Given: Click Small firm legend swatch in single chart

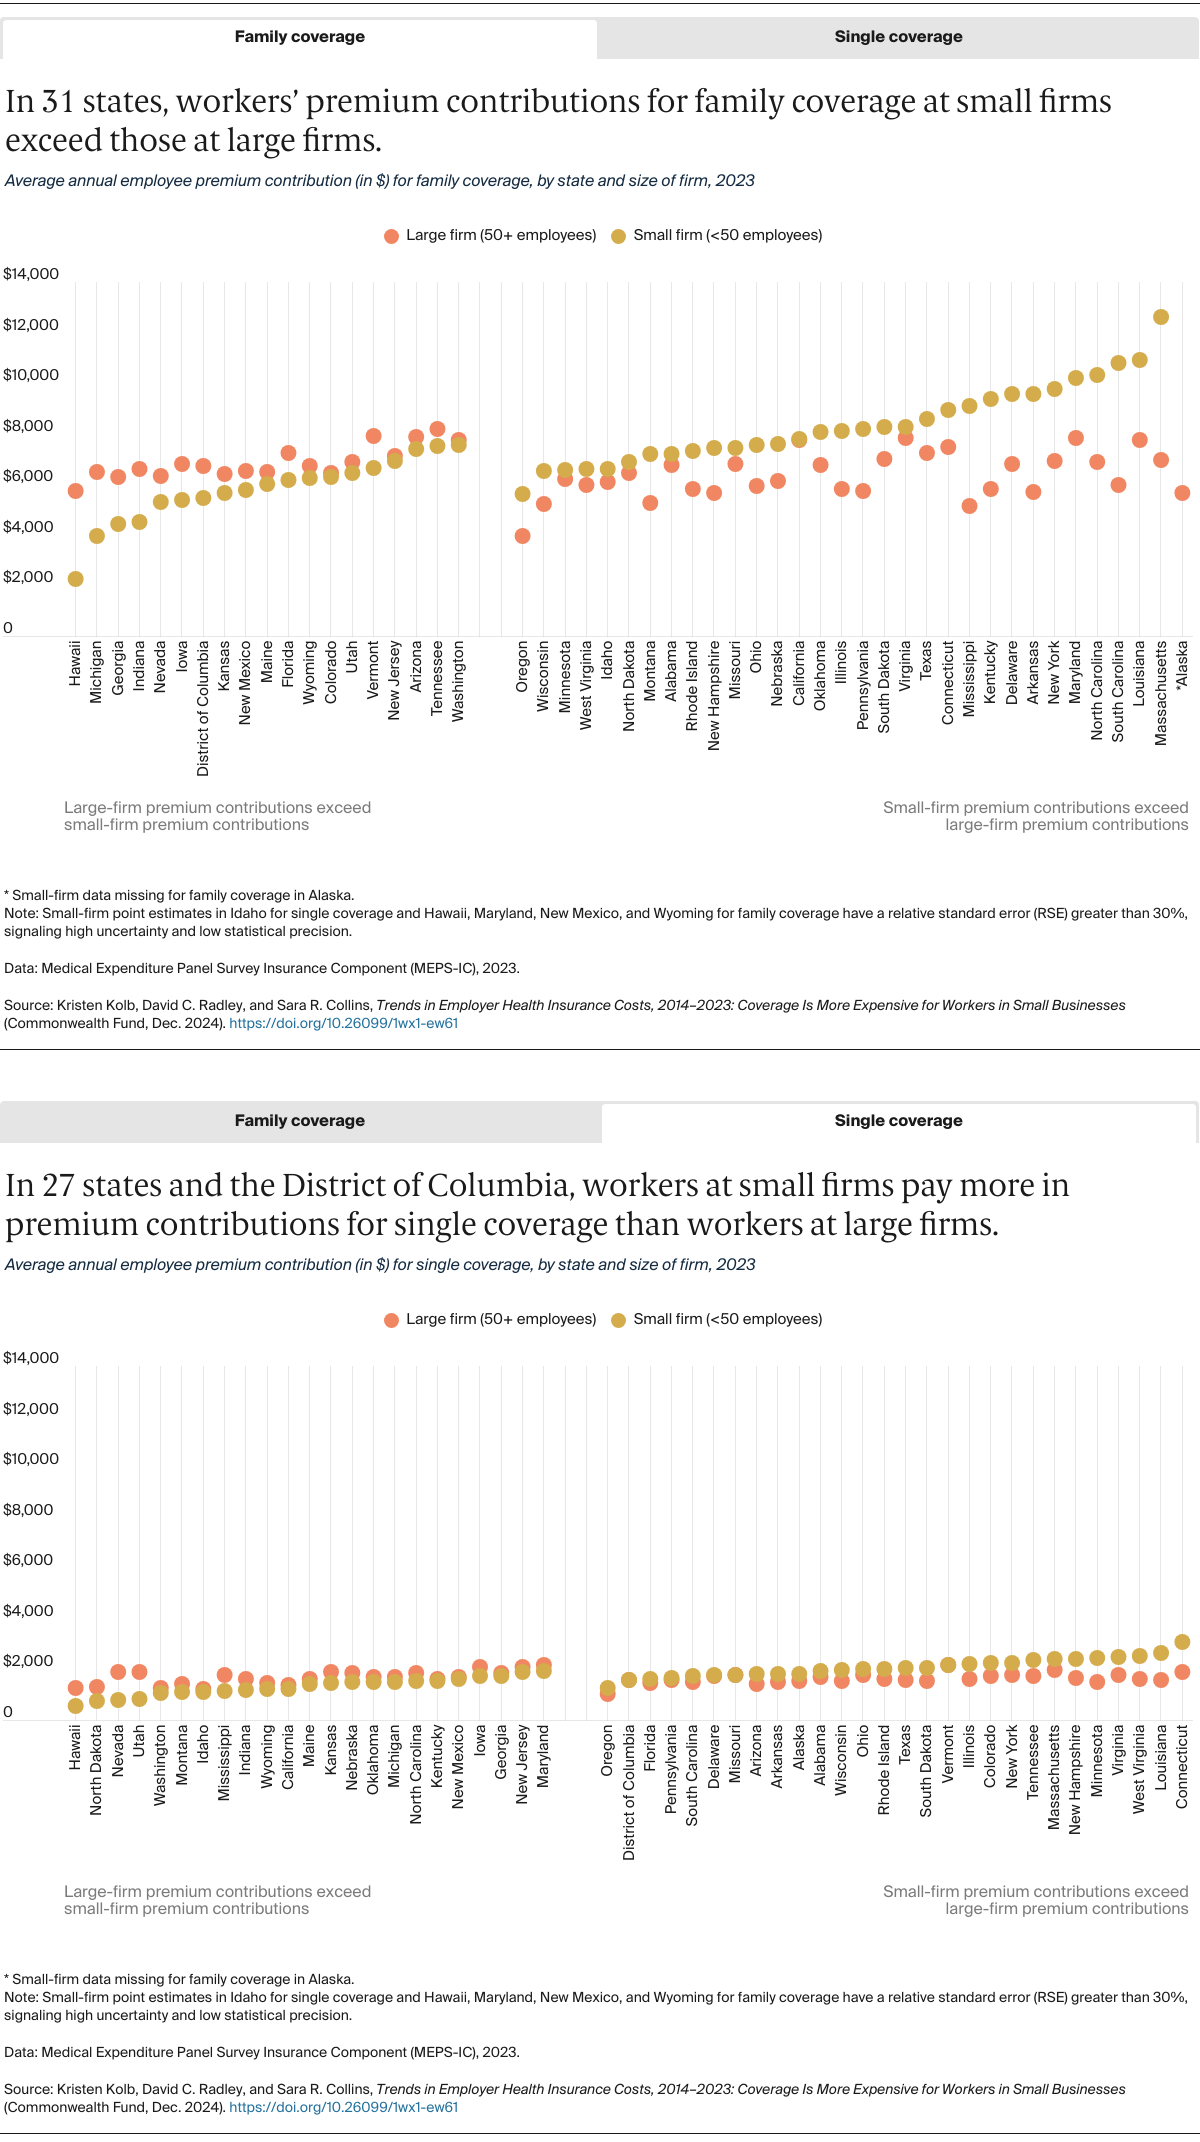Looking at the screenshot, I should pos(618,1320).
